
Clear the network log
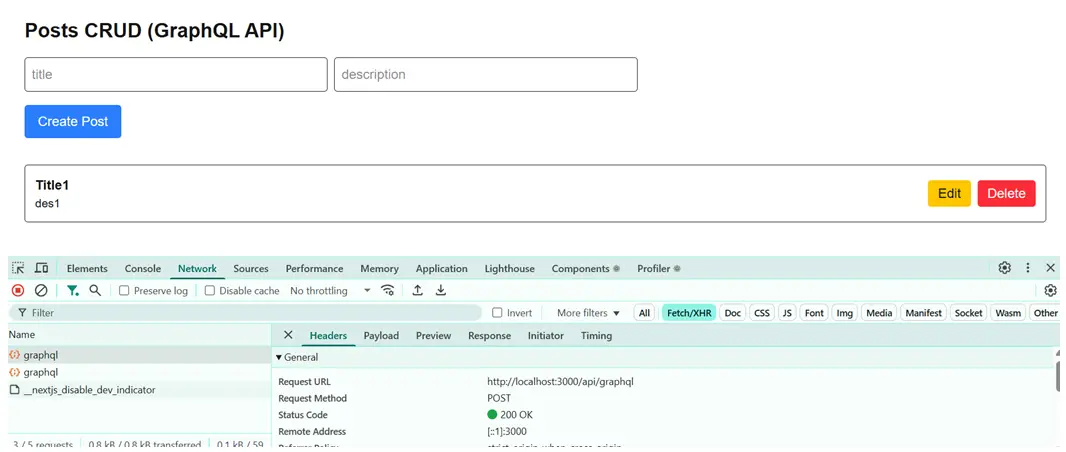(x=41, y=291)
